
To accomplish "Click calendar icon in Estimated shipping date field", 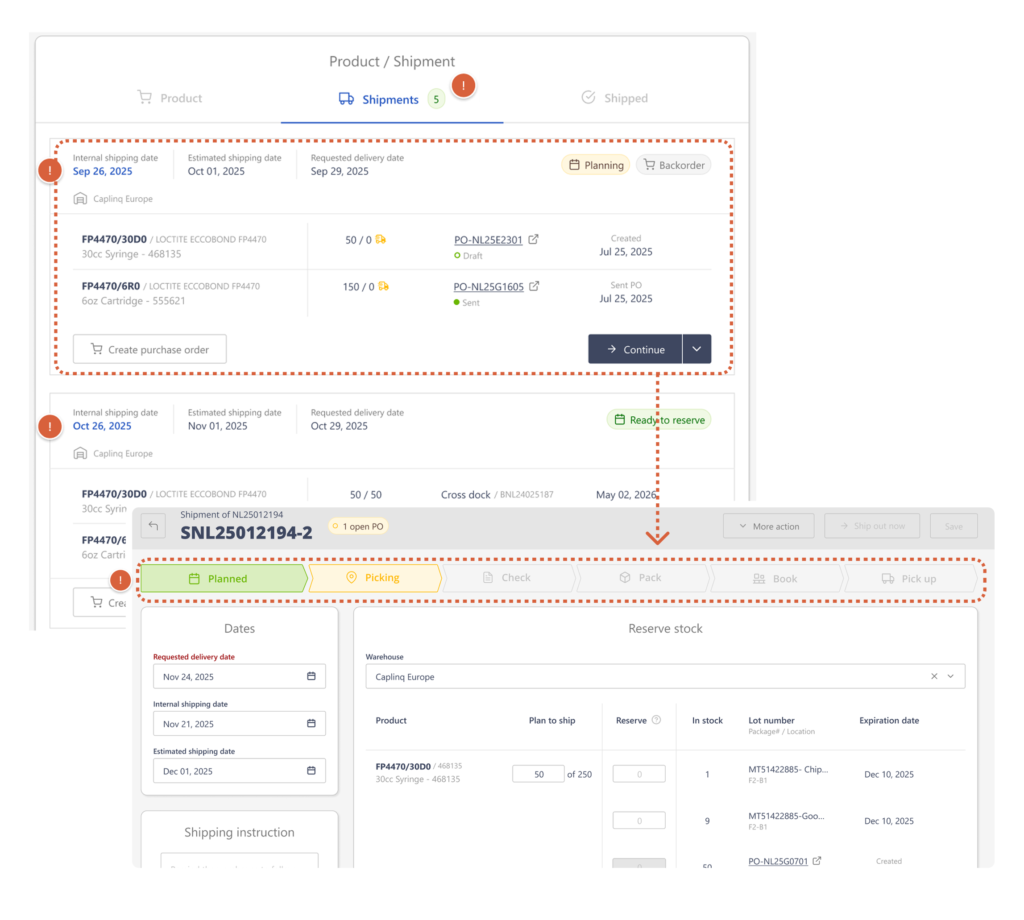I will pos(311,771).
